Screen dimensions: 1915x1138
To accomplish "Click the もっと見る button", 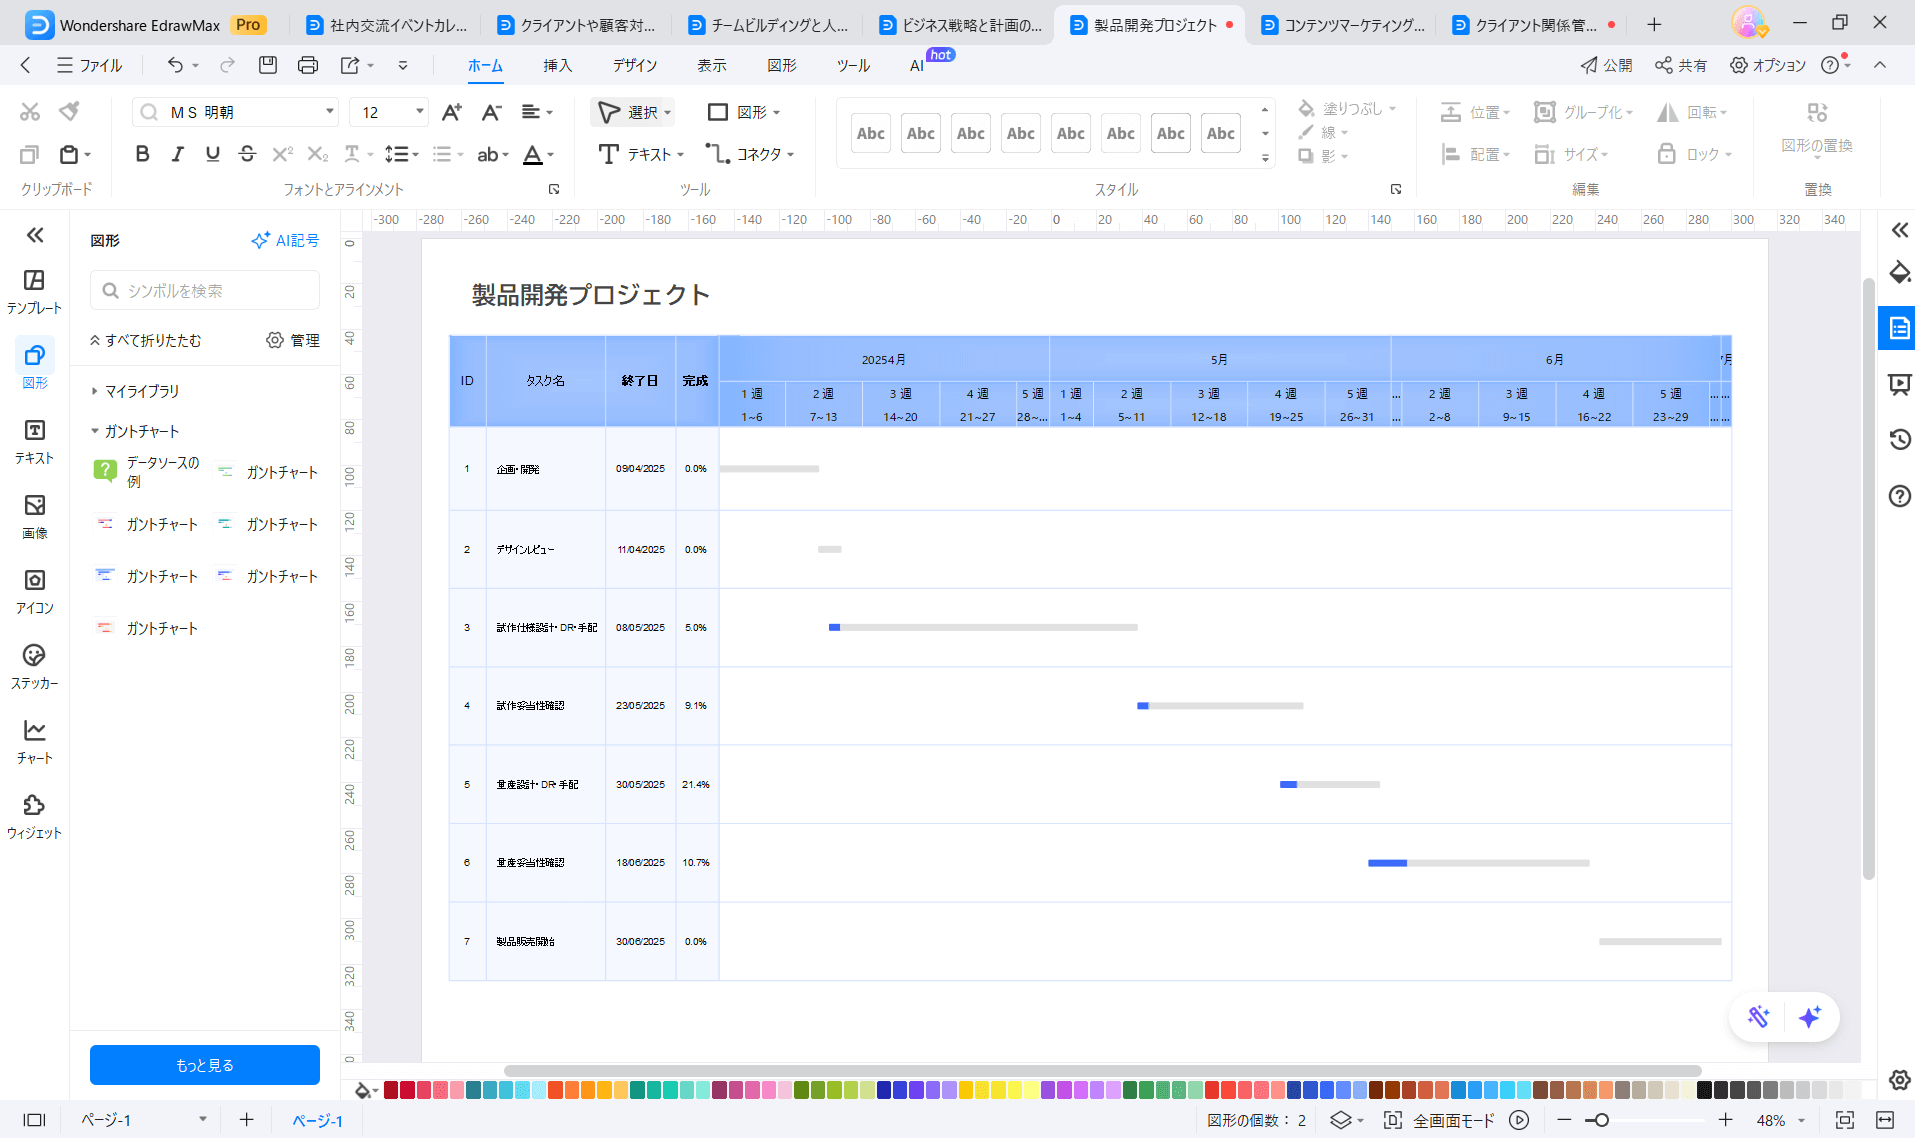I will point(205,1065).
